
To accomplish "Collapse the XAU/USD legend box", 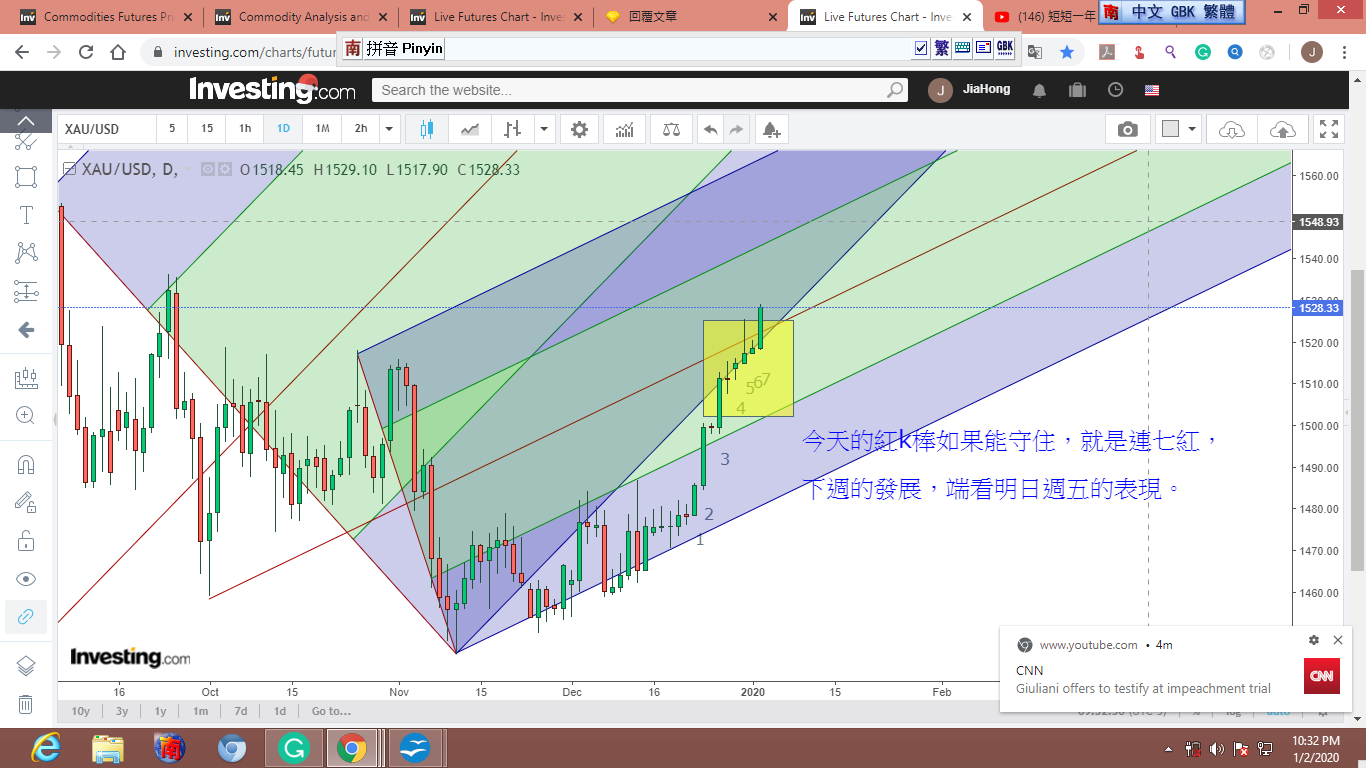I will point(68,170).
